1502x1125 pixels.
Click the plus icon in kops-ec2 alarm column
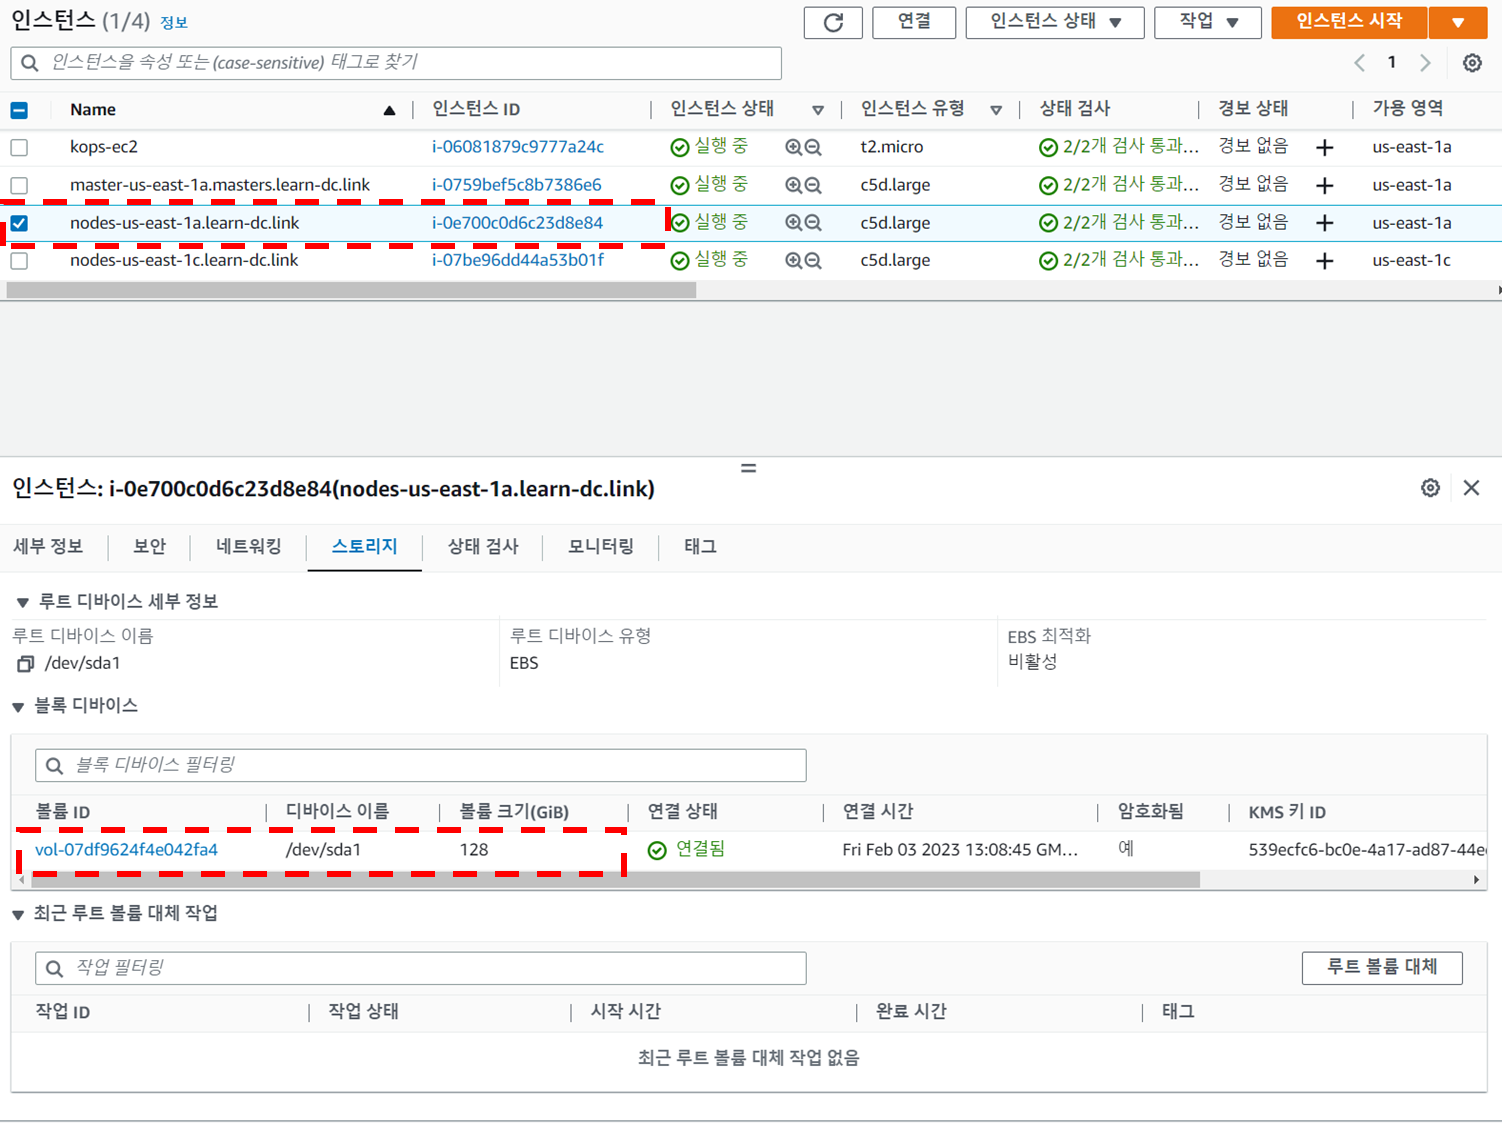(1324, 147)
